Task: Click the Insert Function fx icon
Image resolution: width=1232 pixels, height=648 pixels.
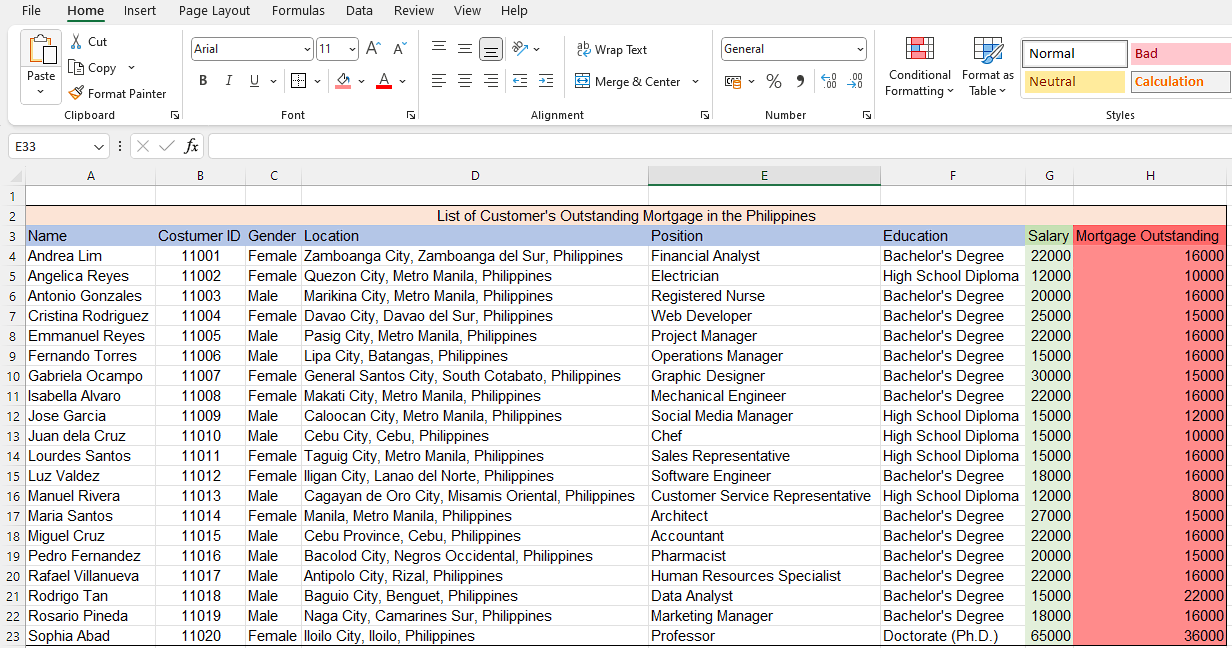Action: click(x=191, y=146)
